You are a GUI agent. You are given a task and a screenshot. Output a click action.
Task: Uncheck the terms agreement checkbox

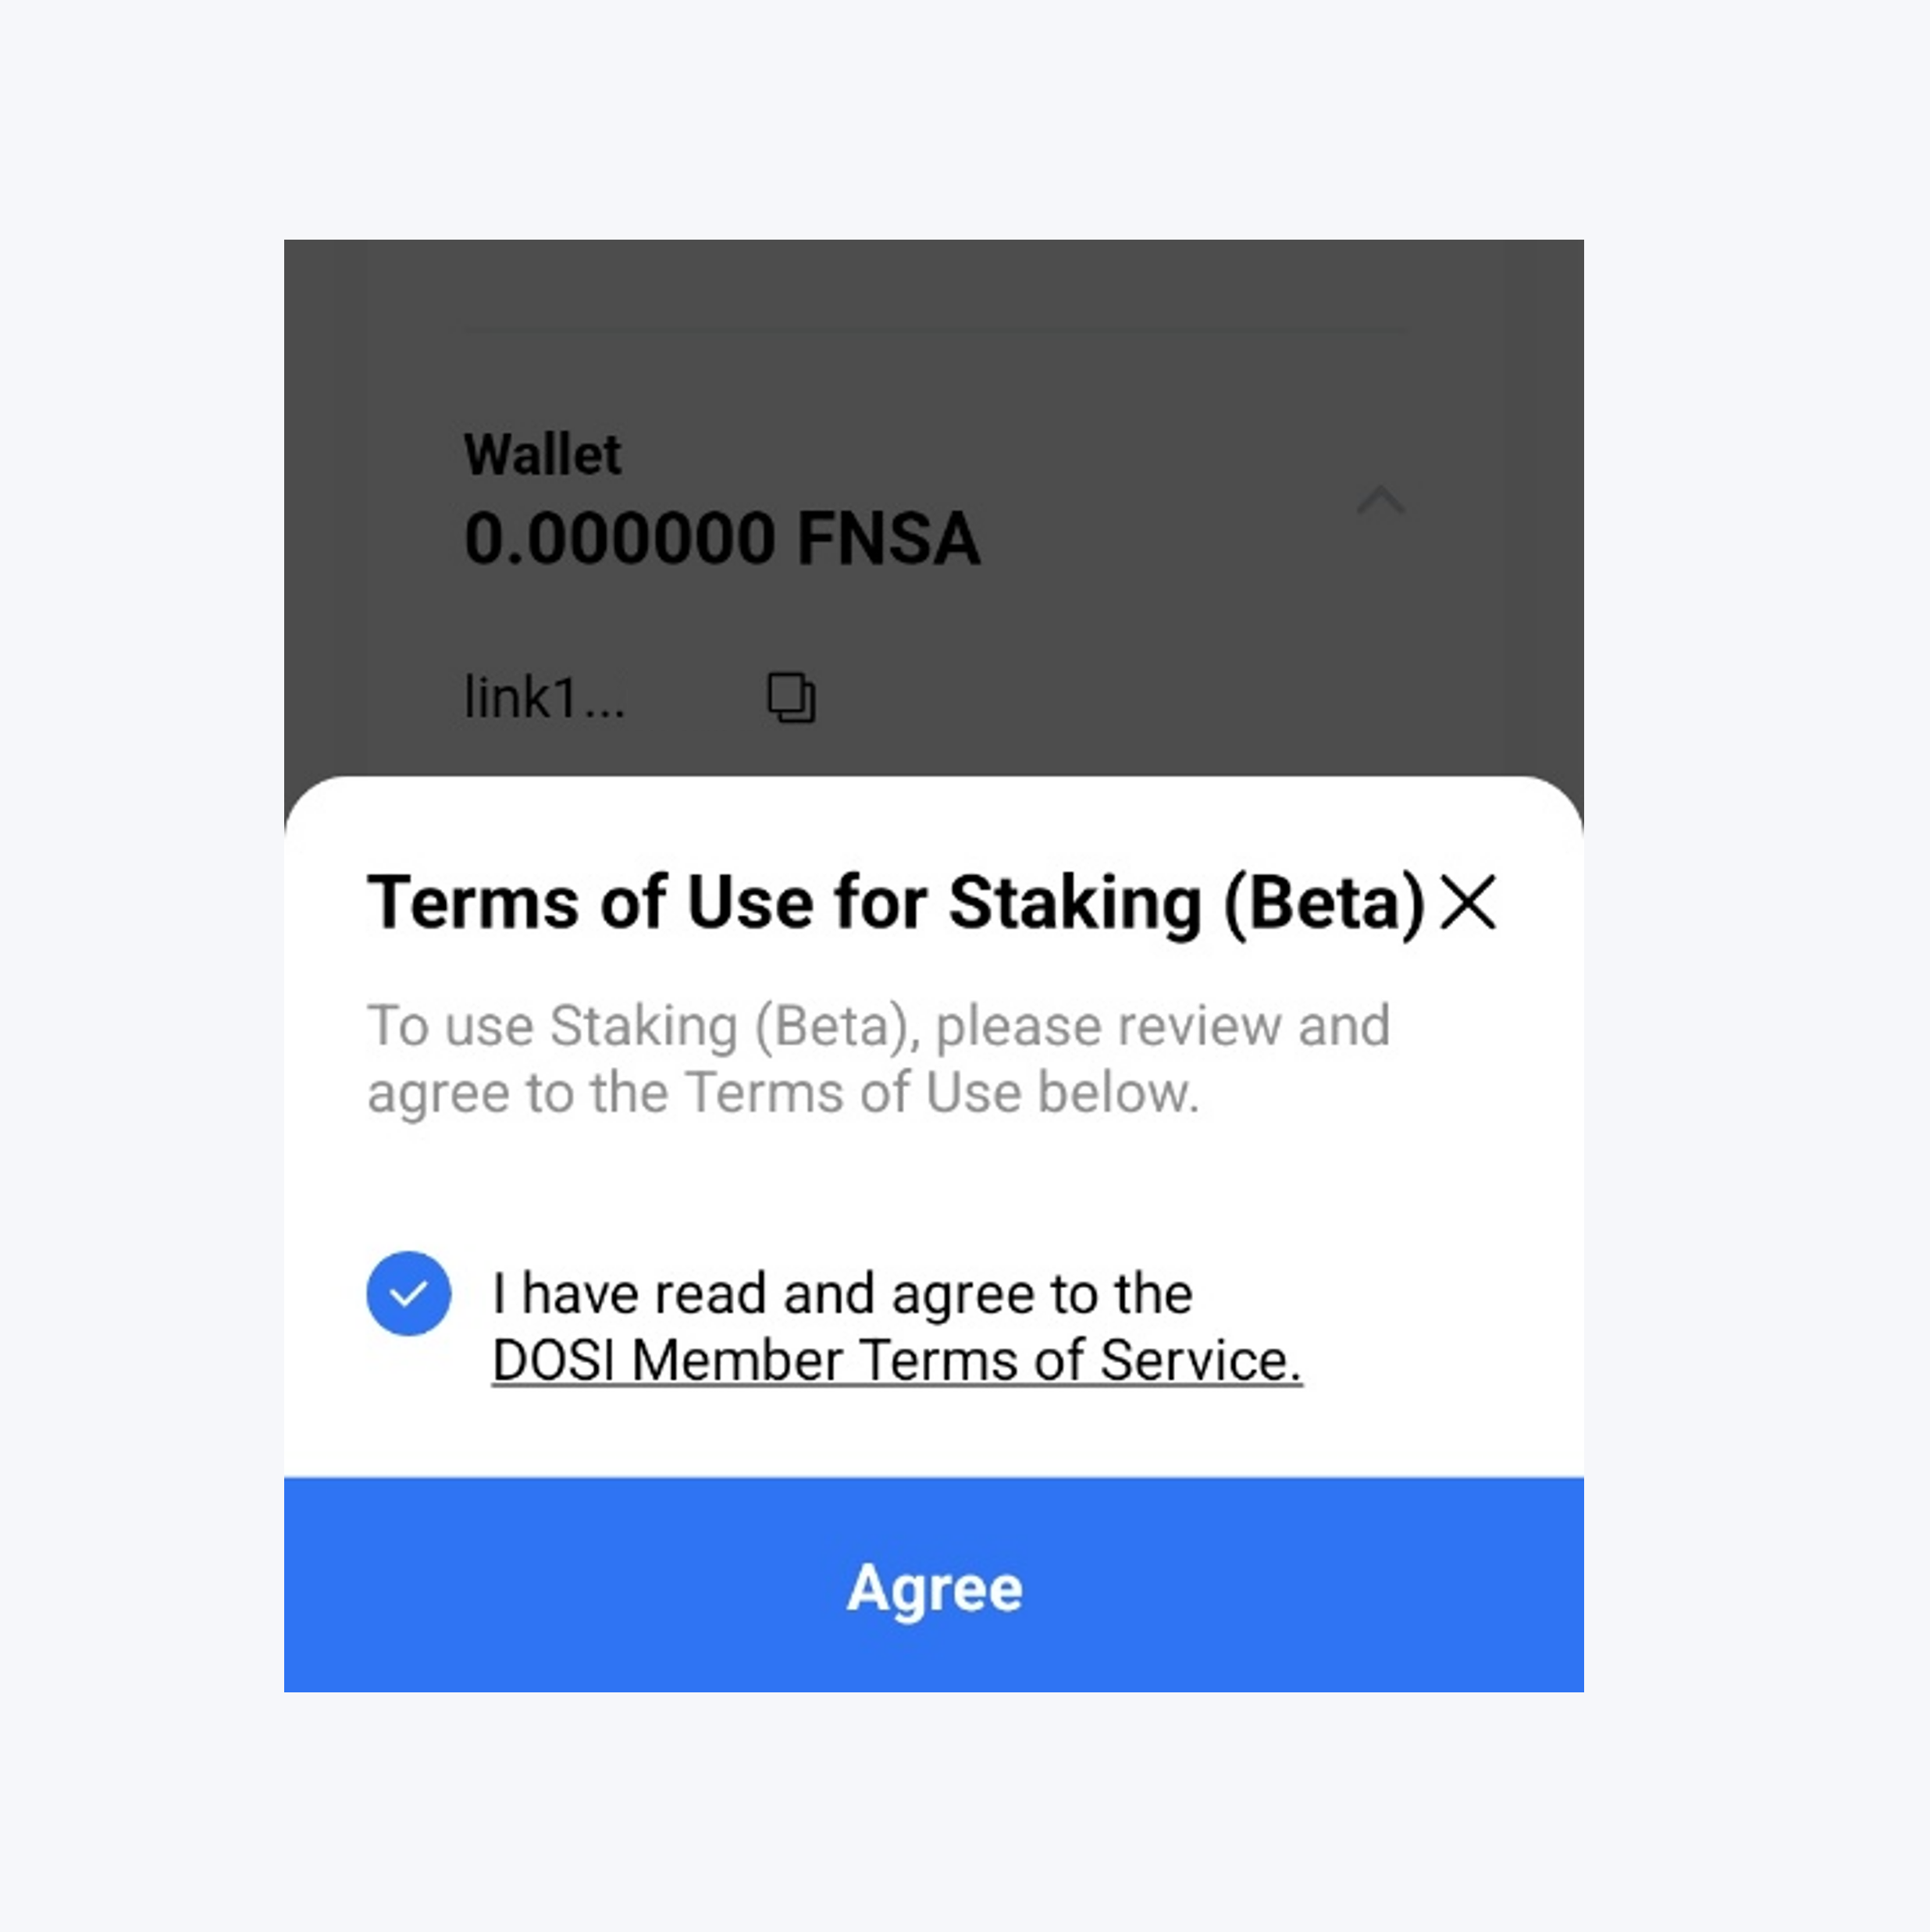click(x=409, y=1294)
